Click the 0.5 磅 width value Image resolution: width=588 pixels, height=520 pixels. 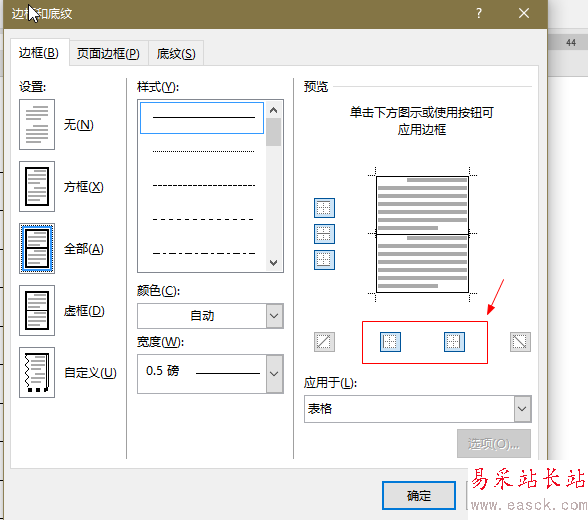click(x=162, y=371)
